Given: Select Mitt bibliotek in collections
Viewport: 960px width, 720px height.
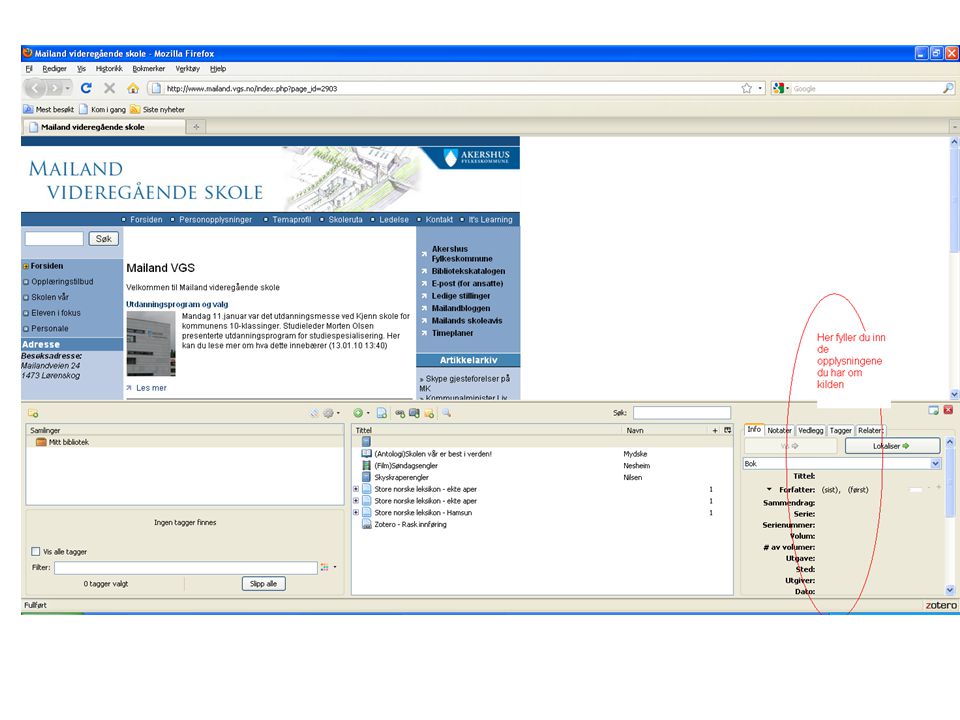Looking at the screenshot, I should point(69,442).
